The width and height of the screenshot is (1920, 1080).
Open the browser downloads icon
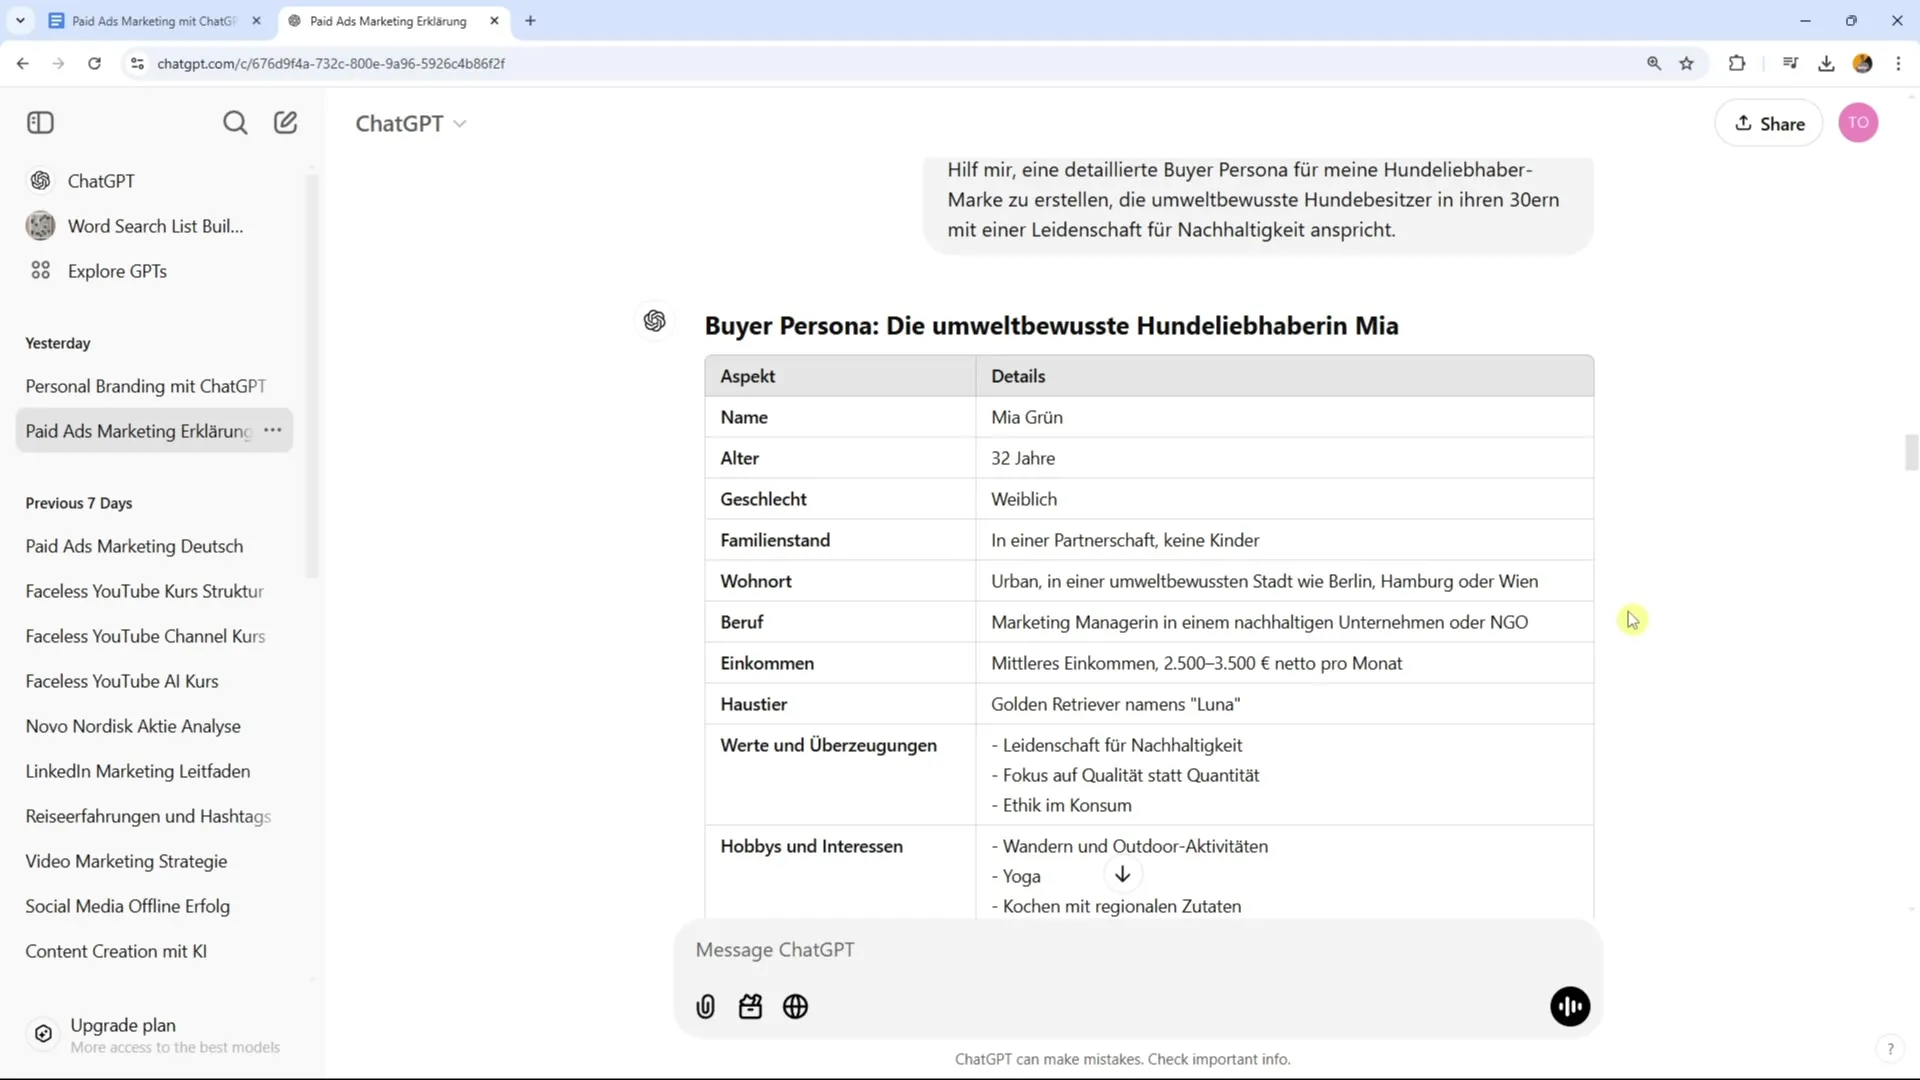tap(1826, 63)
